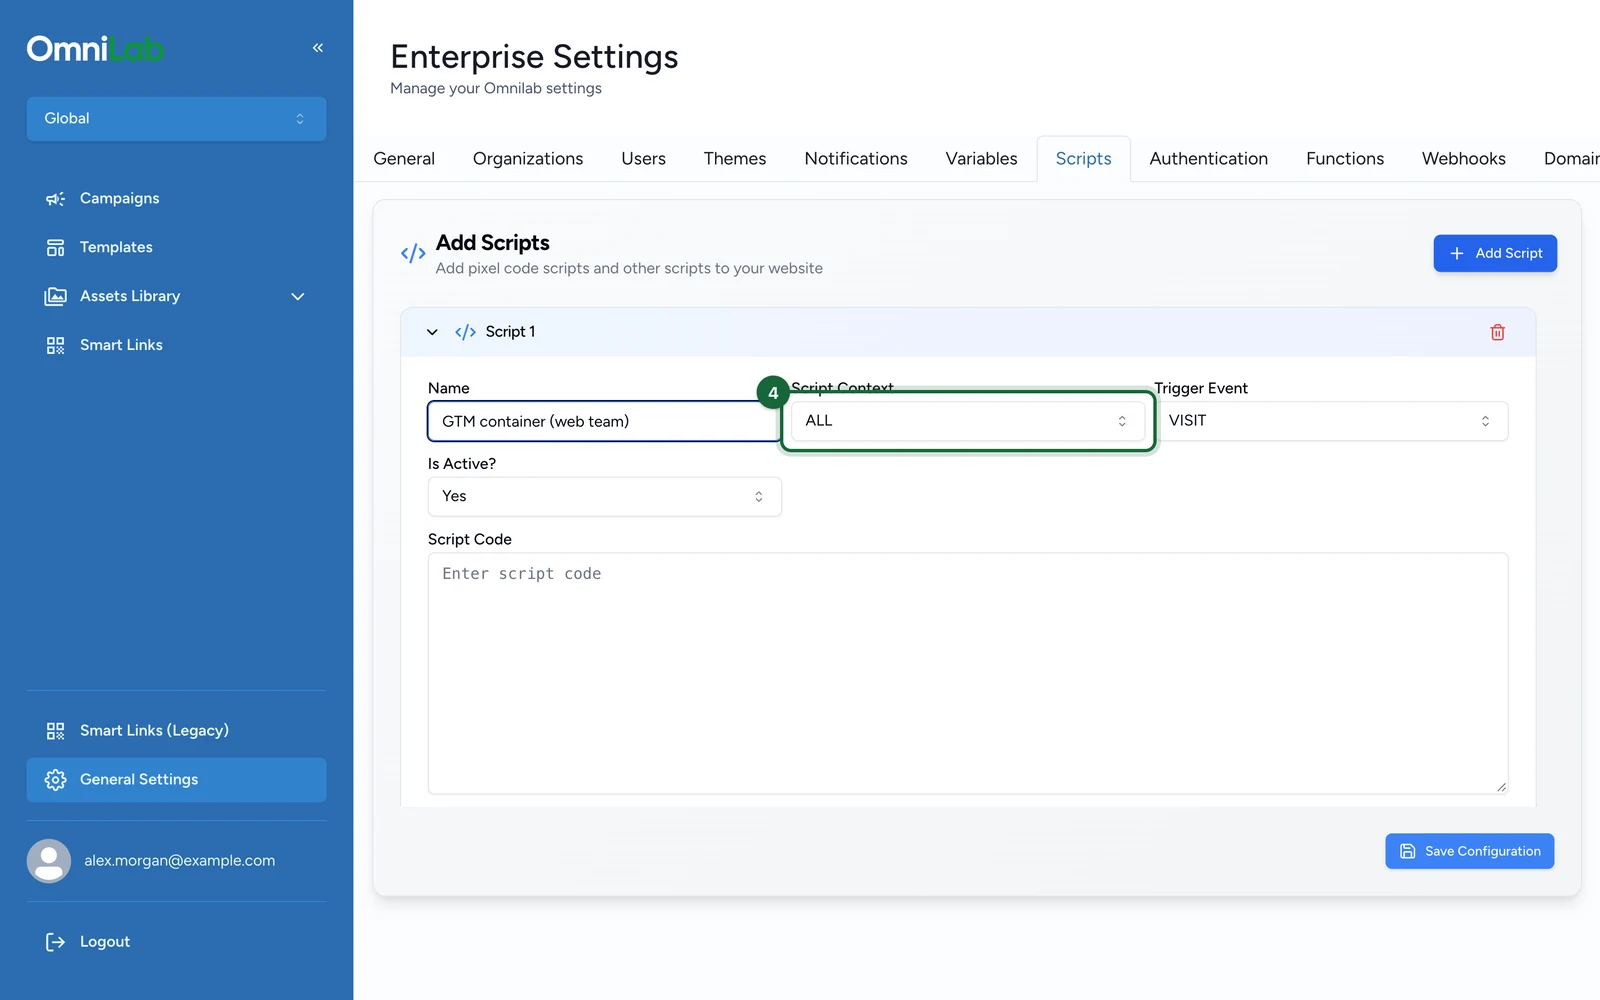Collapse the Script 1 section chevron
The width and height of the screenshot is (1600, 1000).
(x=432, y=332)
